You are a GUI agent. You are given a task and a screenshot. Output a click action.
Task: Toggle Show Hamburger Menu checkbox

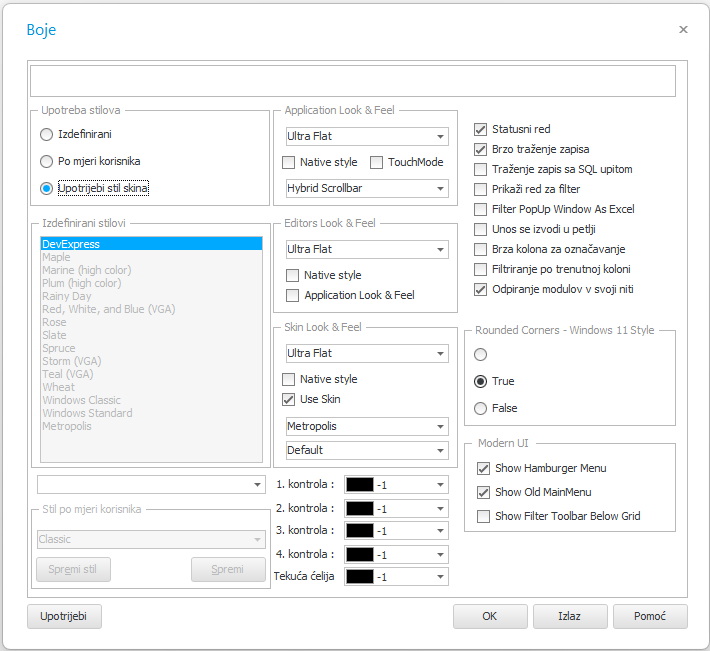coord(484,468)
